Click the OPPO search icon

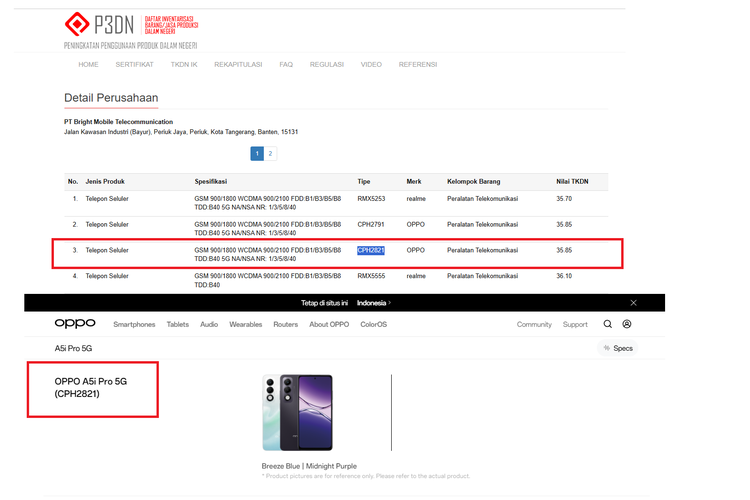click(607, 324)
